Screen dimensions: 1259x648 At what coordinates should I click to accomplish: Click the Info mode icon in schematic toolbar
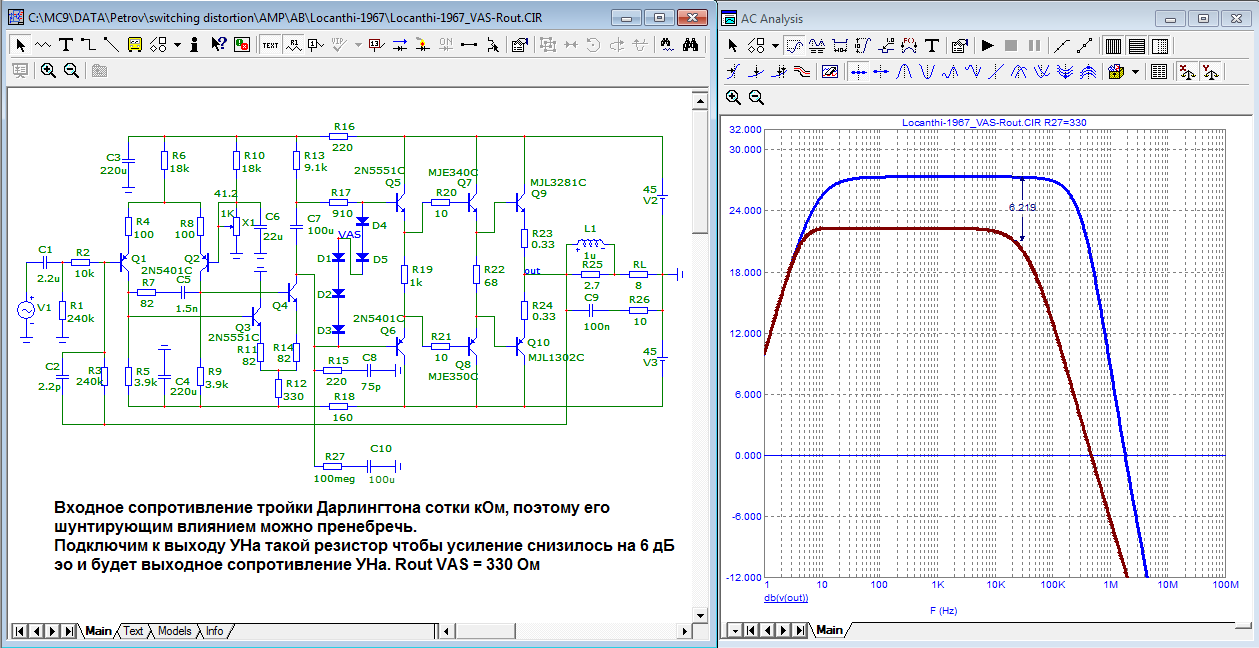click(194, 44)
